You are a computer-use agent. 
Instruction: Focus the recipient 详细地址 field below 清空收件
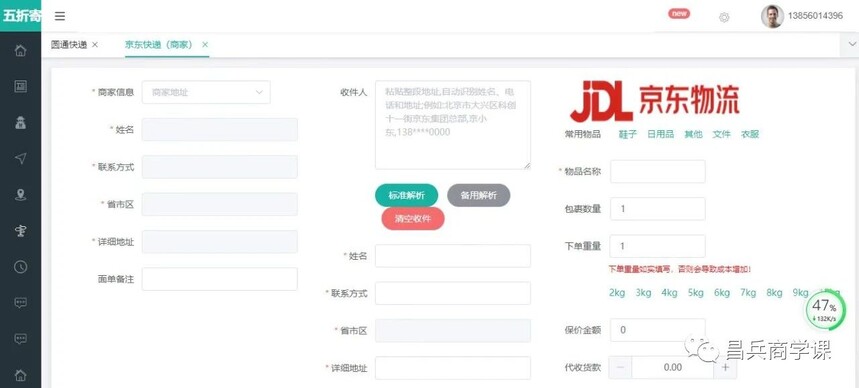[x=453, y=368]
